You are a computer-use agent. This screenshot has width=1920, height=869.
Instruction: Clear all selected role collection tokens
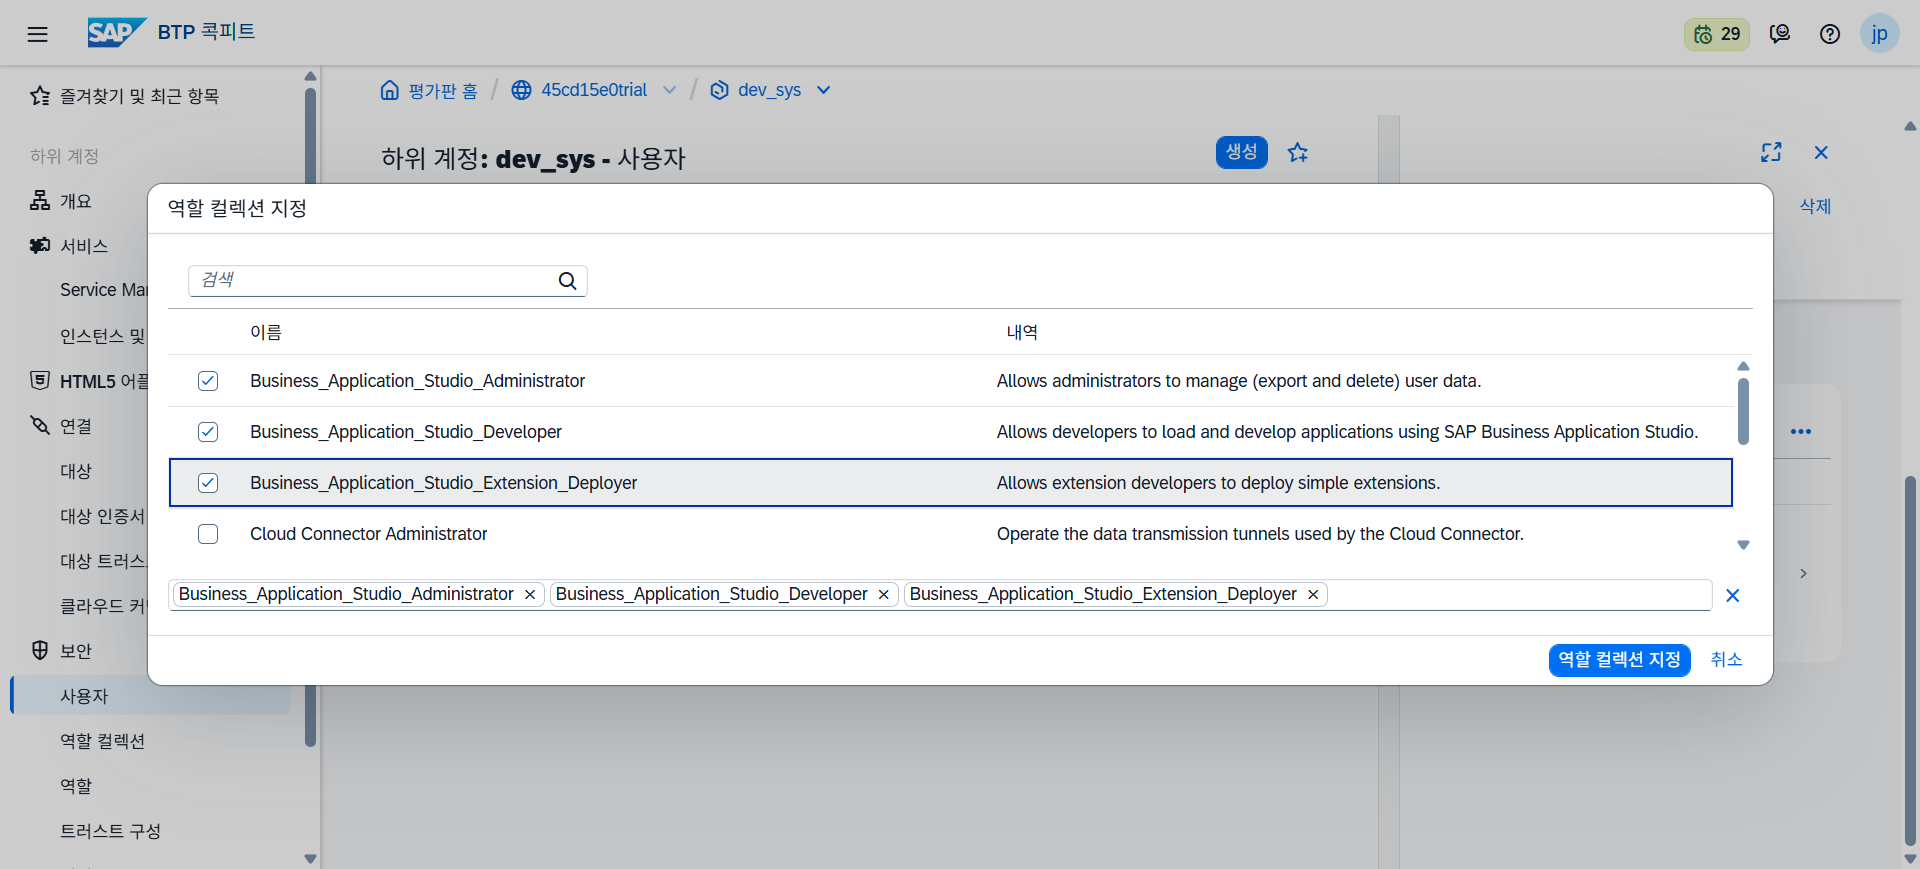[x=1733, y=596]
